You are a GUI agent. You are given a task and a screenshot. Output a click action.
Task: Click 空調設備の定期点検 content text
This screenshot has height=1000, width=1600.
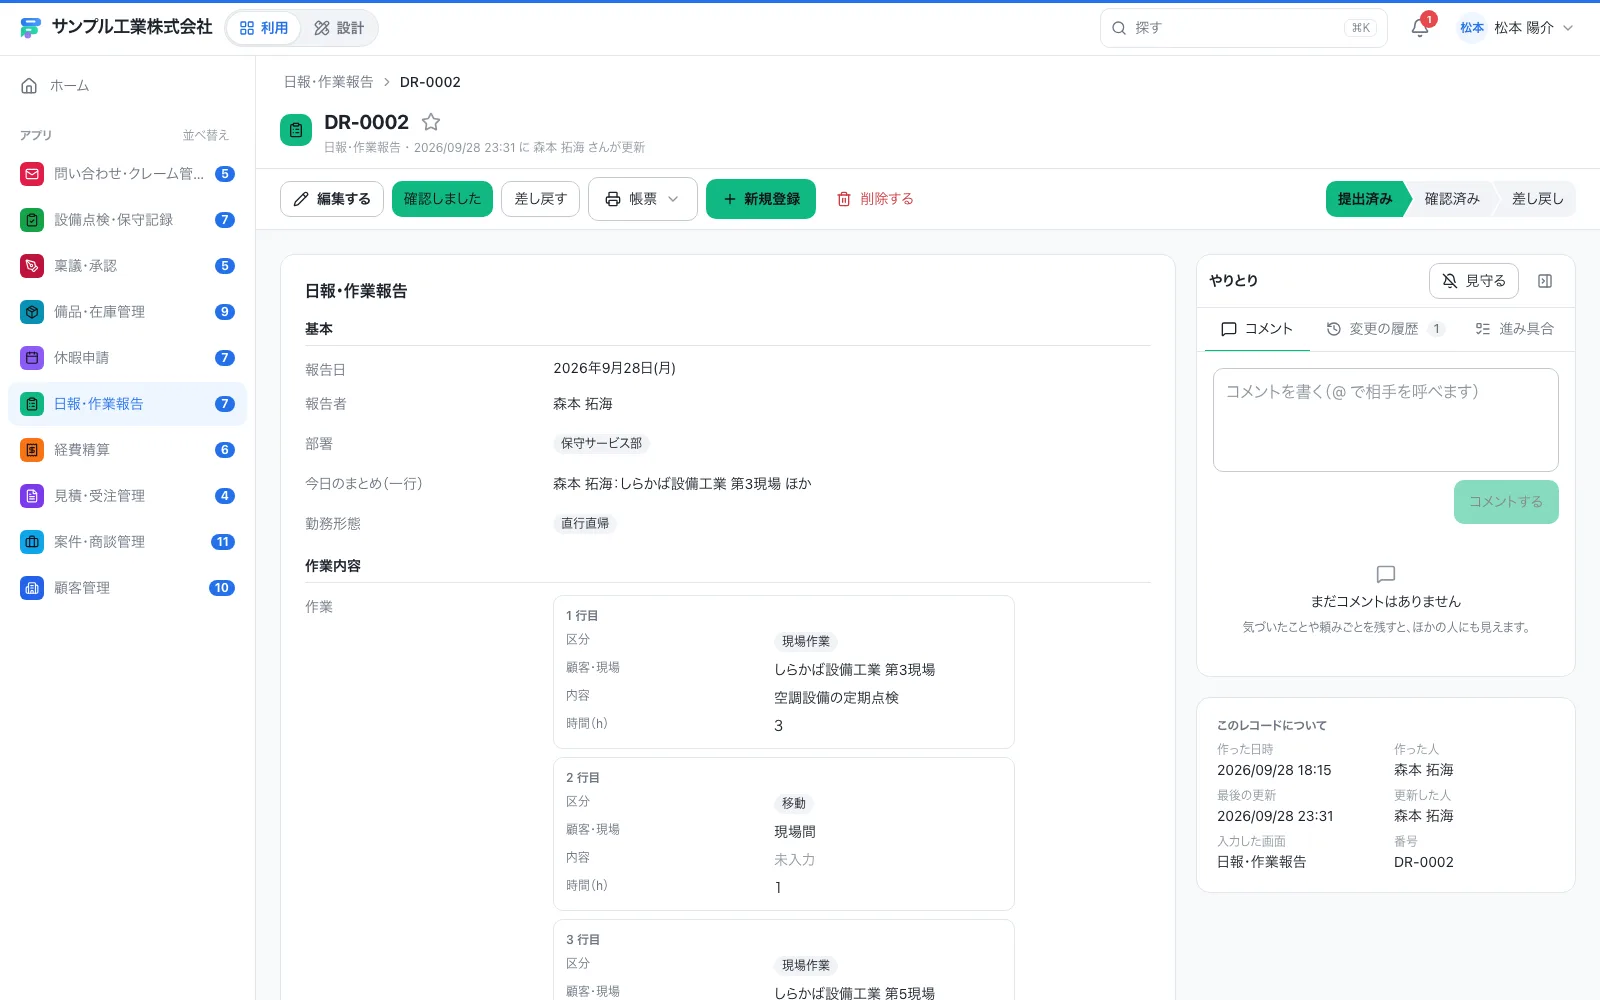(x=837, y=697)
